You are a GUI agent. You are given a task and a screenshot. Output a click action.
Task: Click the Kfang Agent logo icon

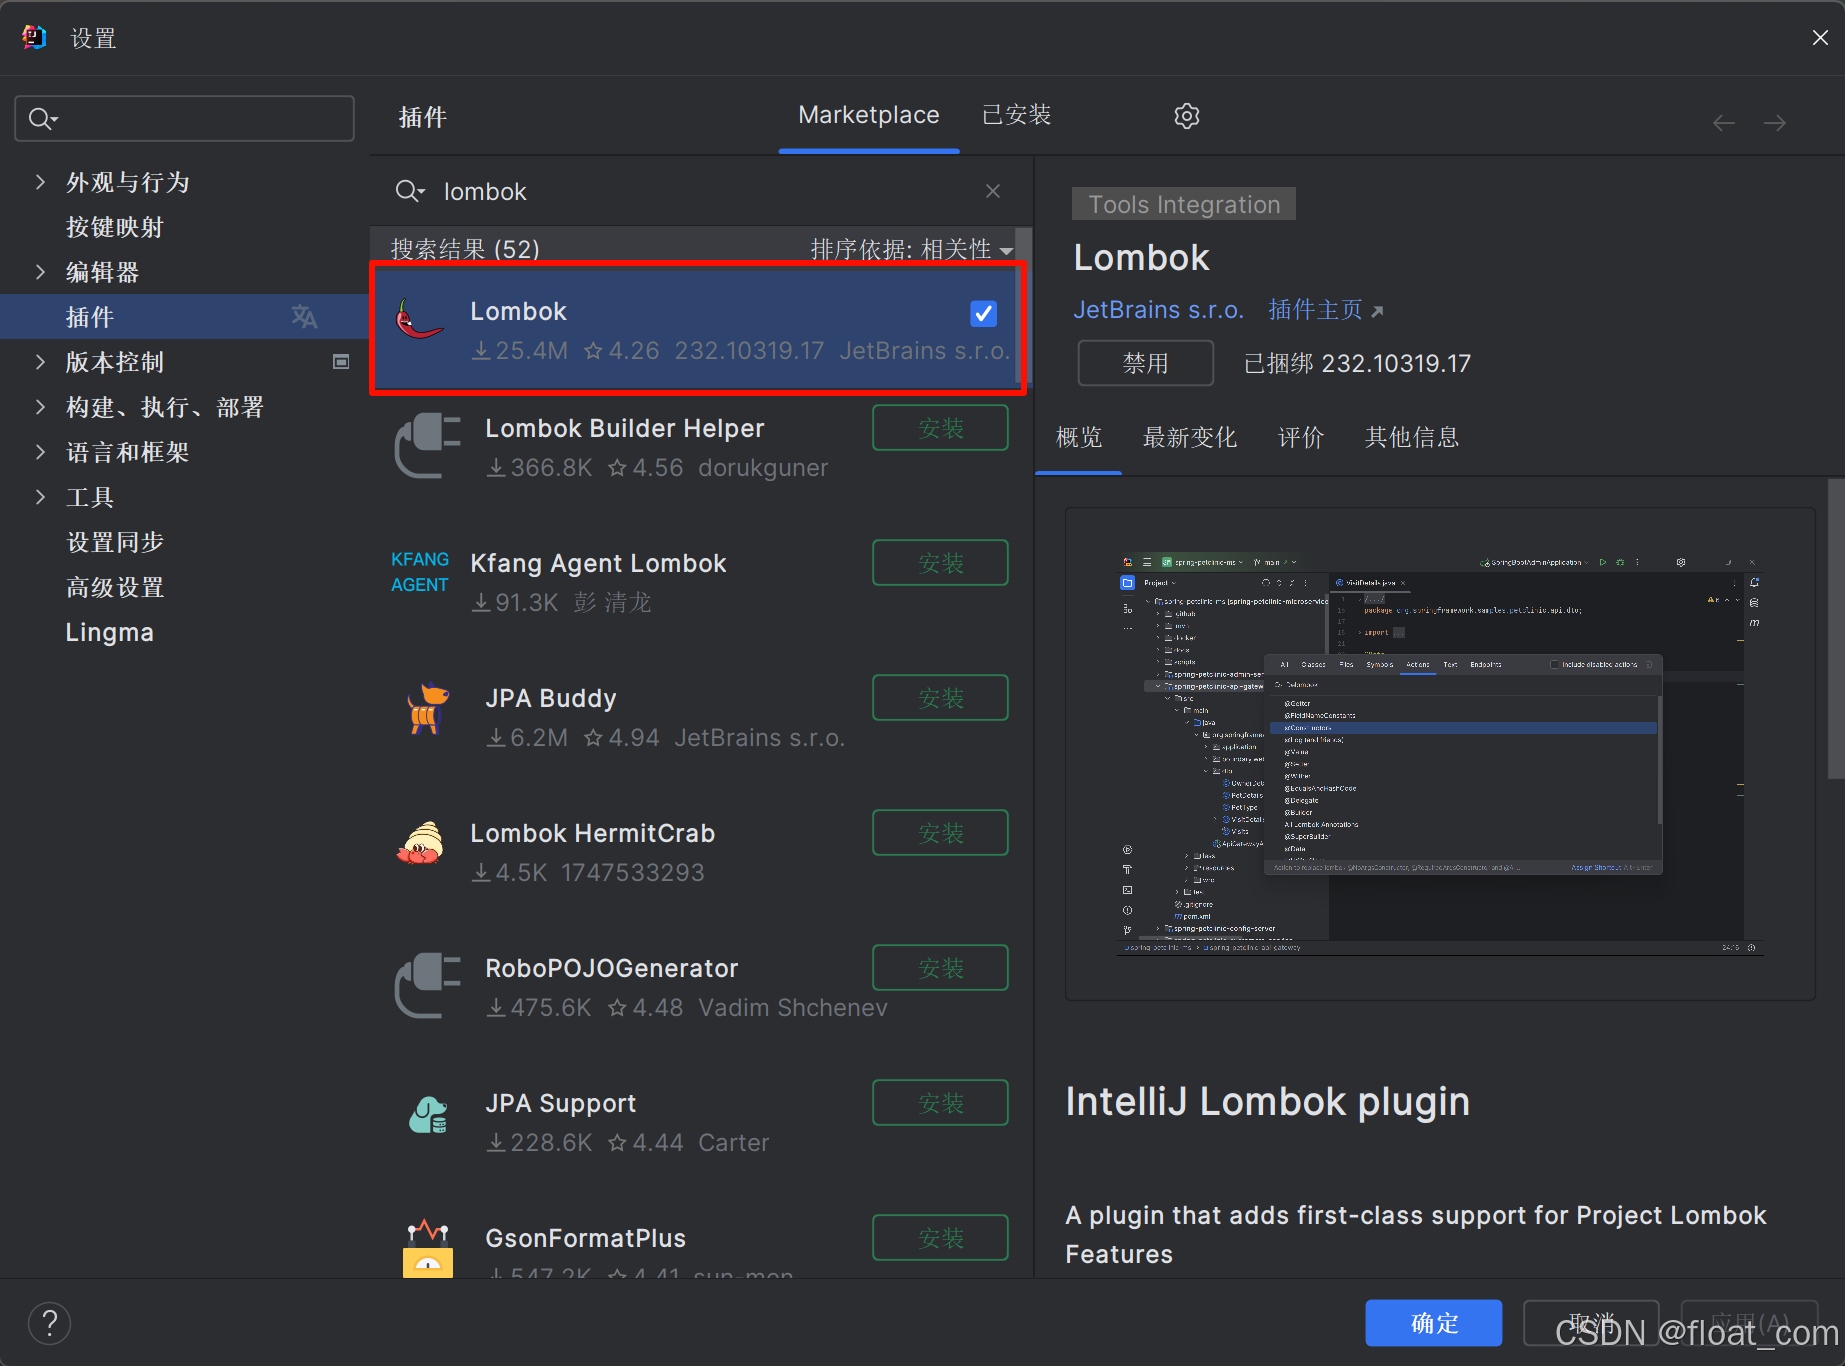point(420,572)
